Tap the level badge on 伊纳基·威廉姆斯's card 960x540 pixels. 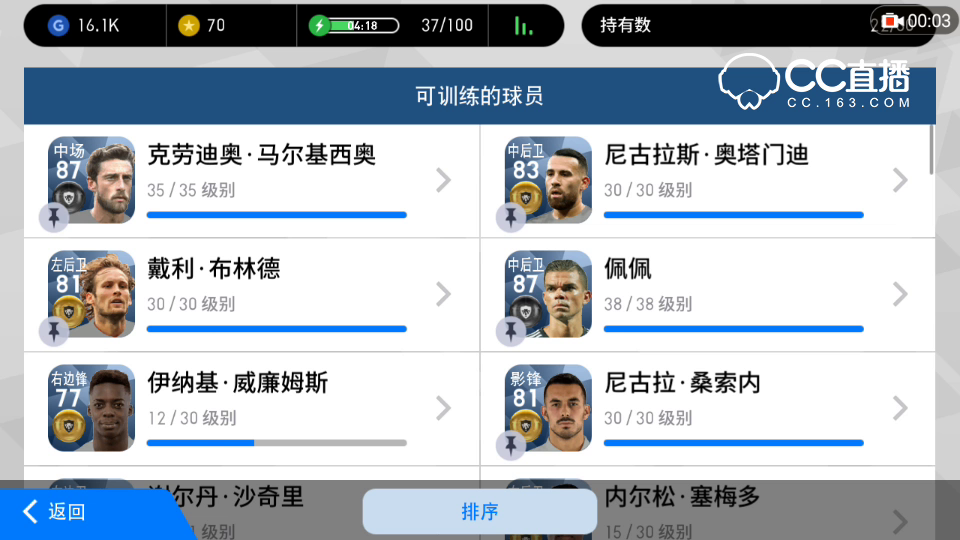click(x=68, y=426)
